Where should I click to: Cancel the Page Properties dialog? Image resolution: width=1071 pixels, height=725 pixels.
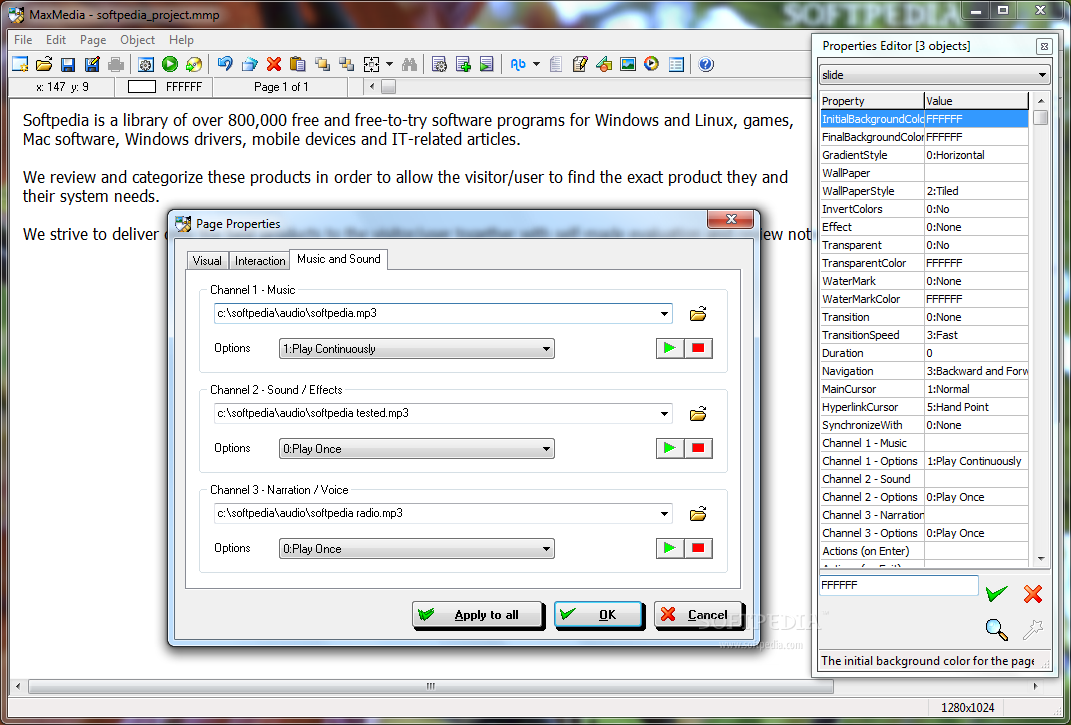699,615
